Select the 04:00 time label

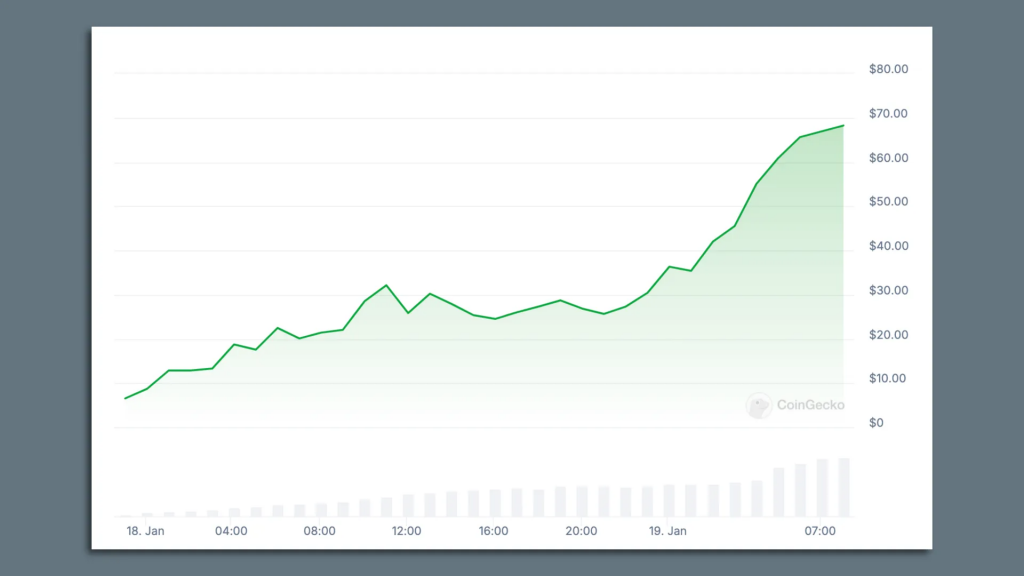click(x=231, y=531)
